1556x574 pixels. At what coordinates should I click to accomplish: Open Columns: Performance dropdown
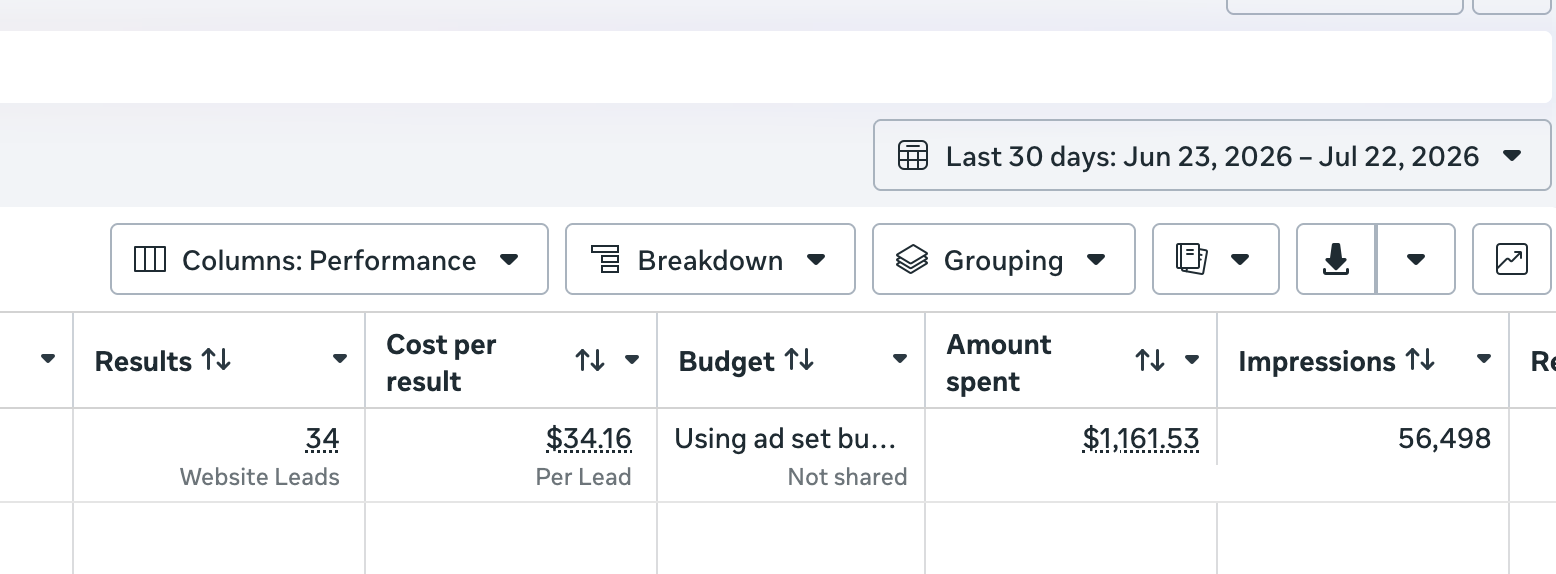(x=329, y=260)
